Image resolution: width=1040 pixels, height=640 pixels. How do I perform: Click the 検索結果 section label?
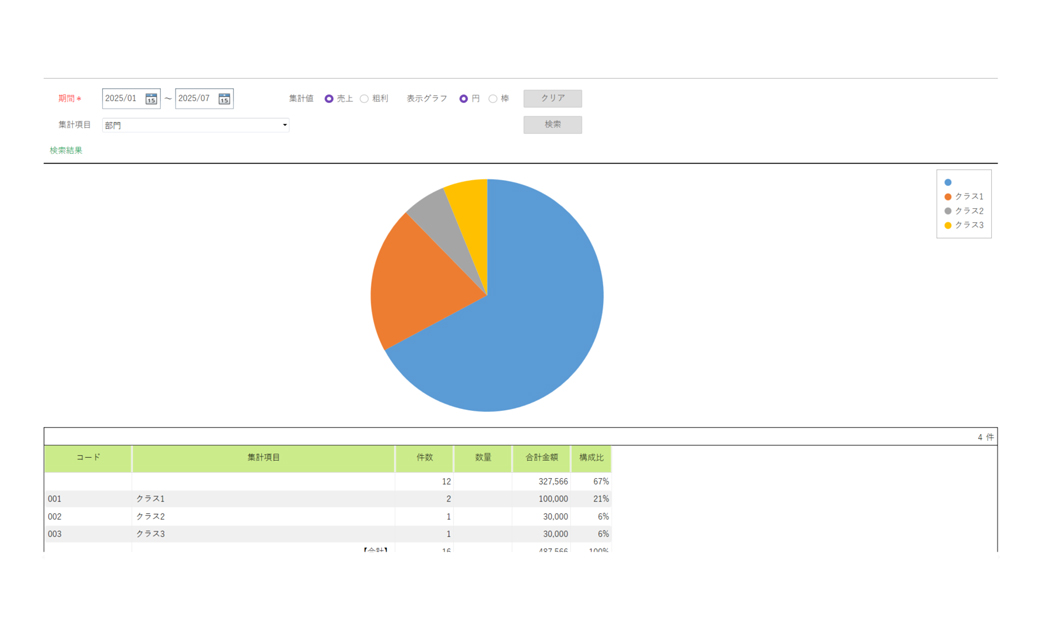[x=66, y=151]
